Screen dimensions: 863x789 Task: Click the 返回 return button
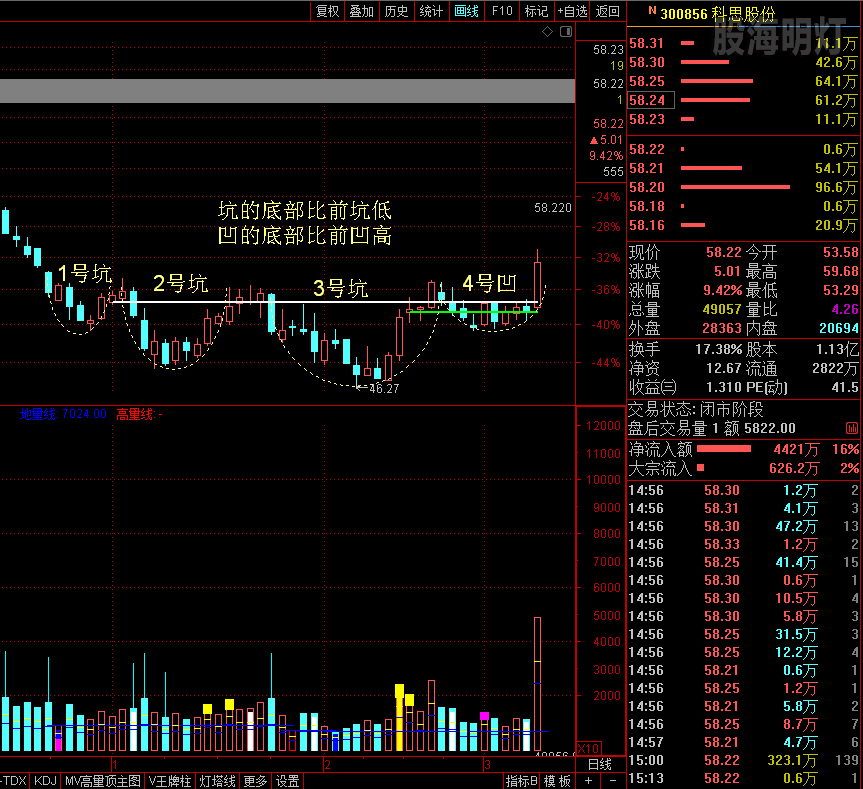[608, 11]
